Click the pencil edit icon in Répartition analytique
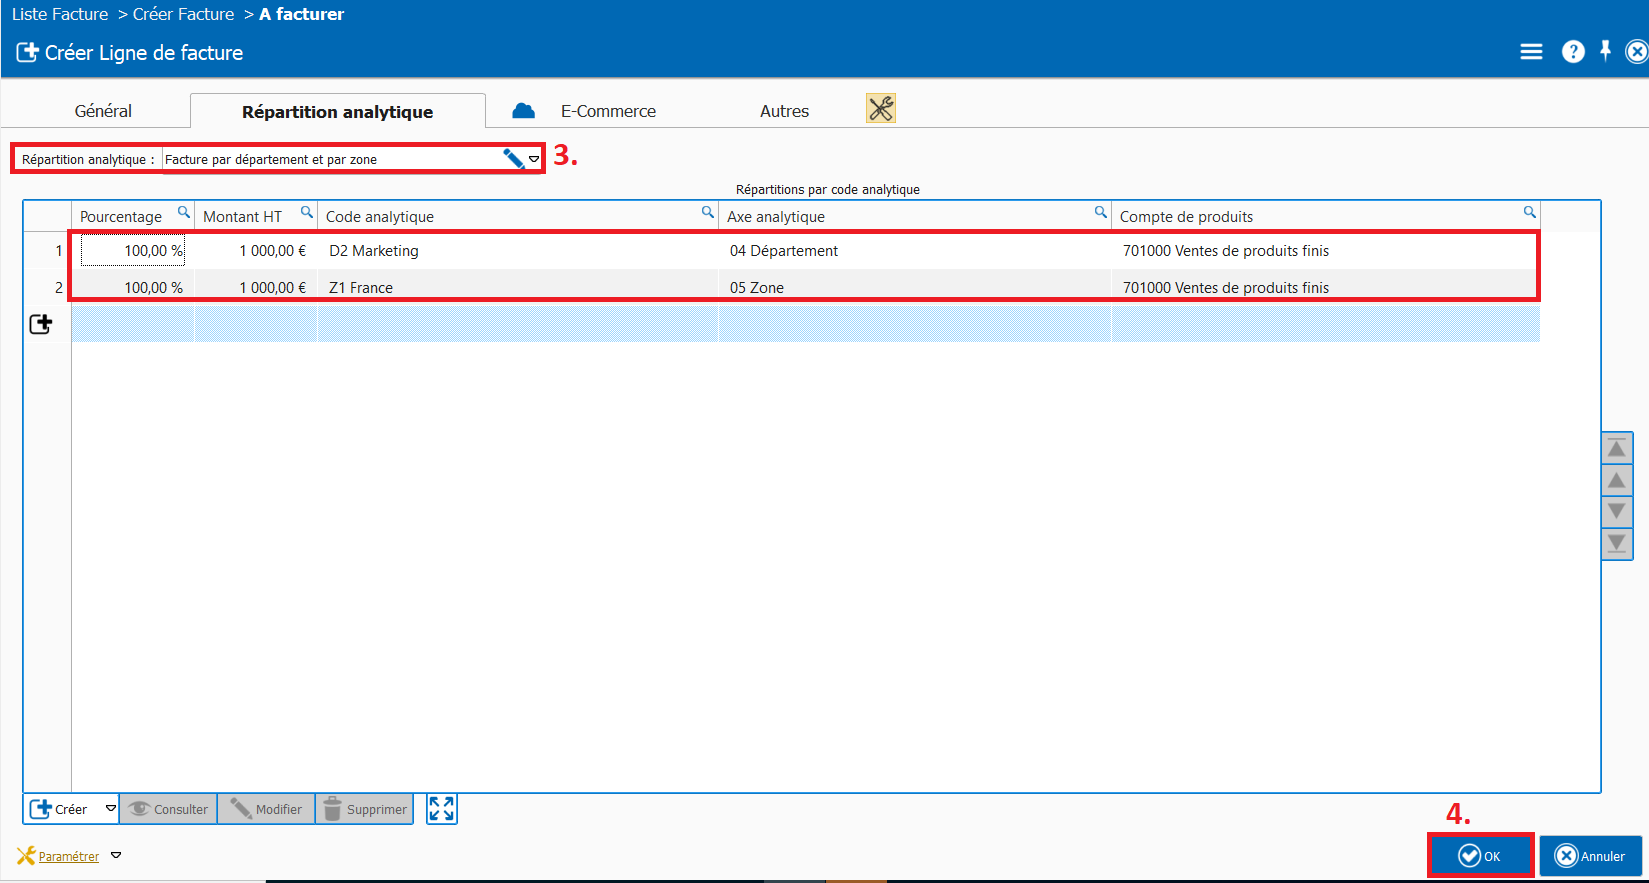The image size is (1649, 883). [x=513, y=159]
